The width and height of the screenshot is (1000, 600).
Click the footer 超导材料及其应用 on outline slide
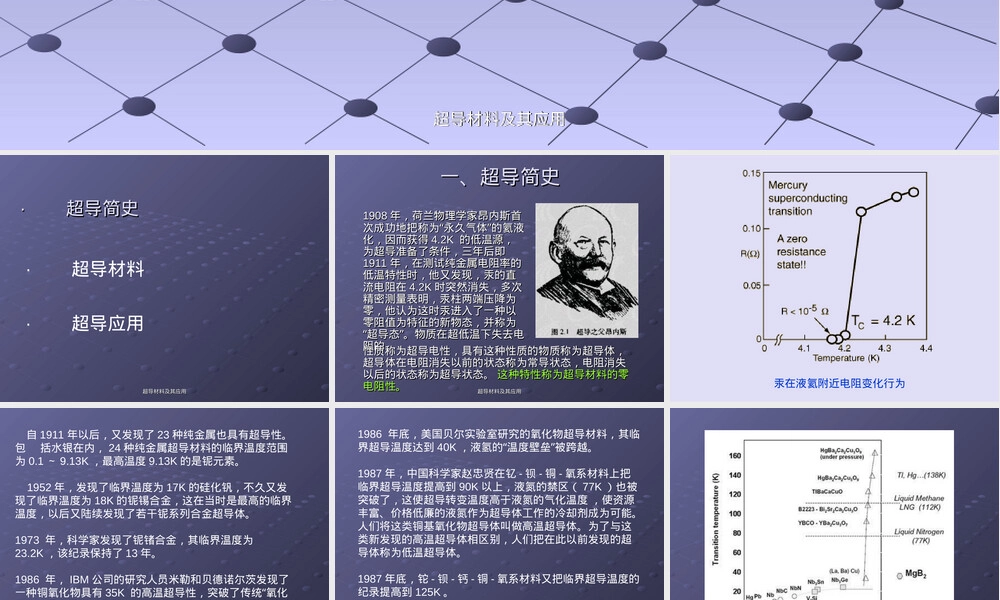165,391
